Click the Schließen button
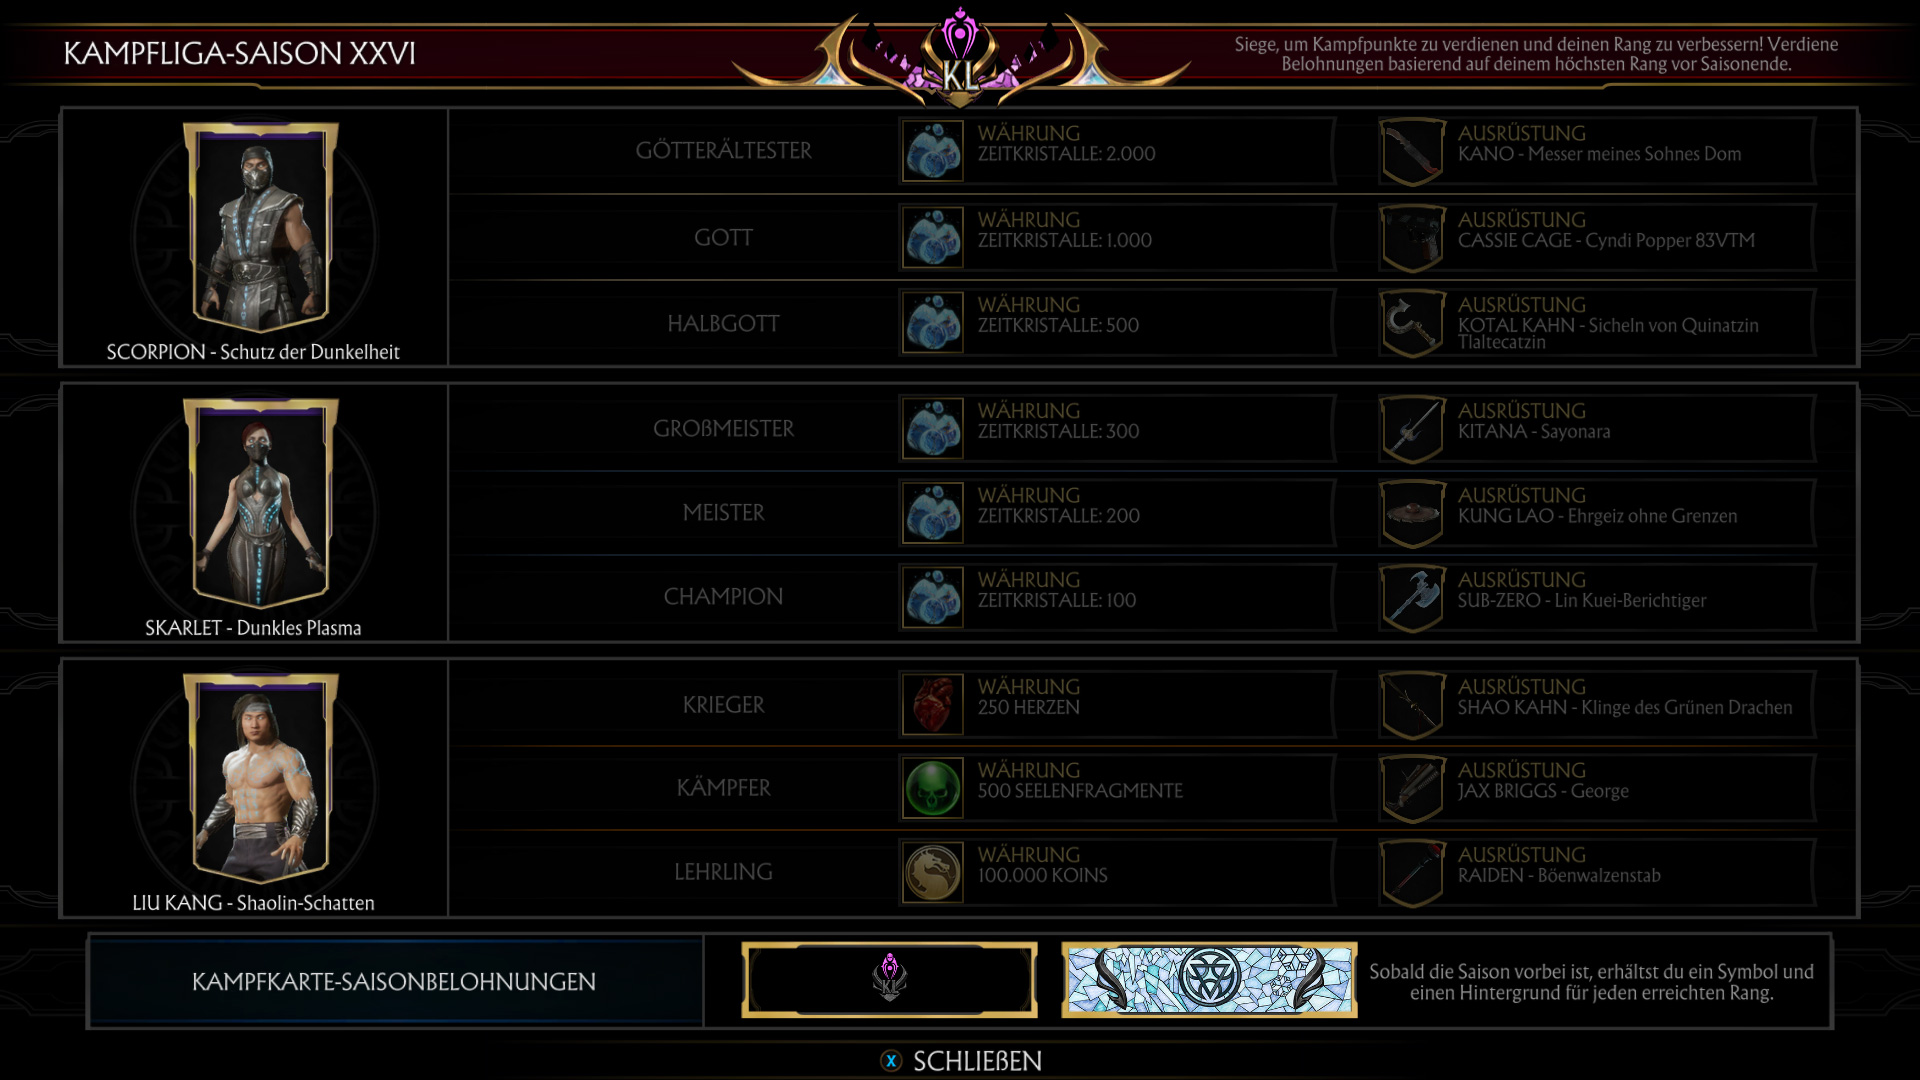Image resolution: width=1920 pixels, height=1080 pixels. (961, 1061)
